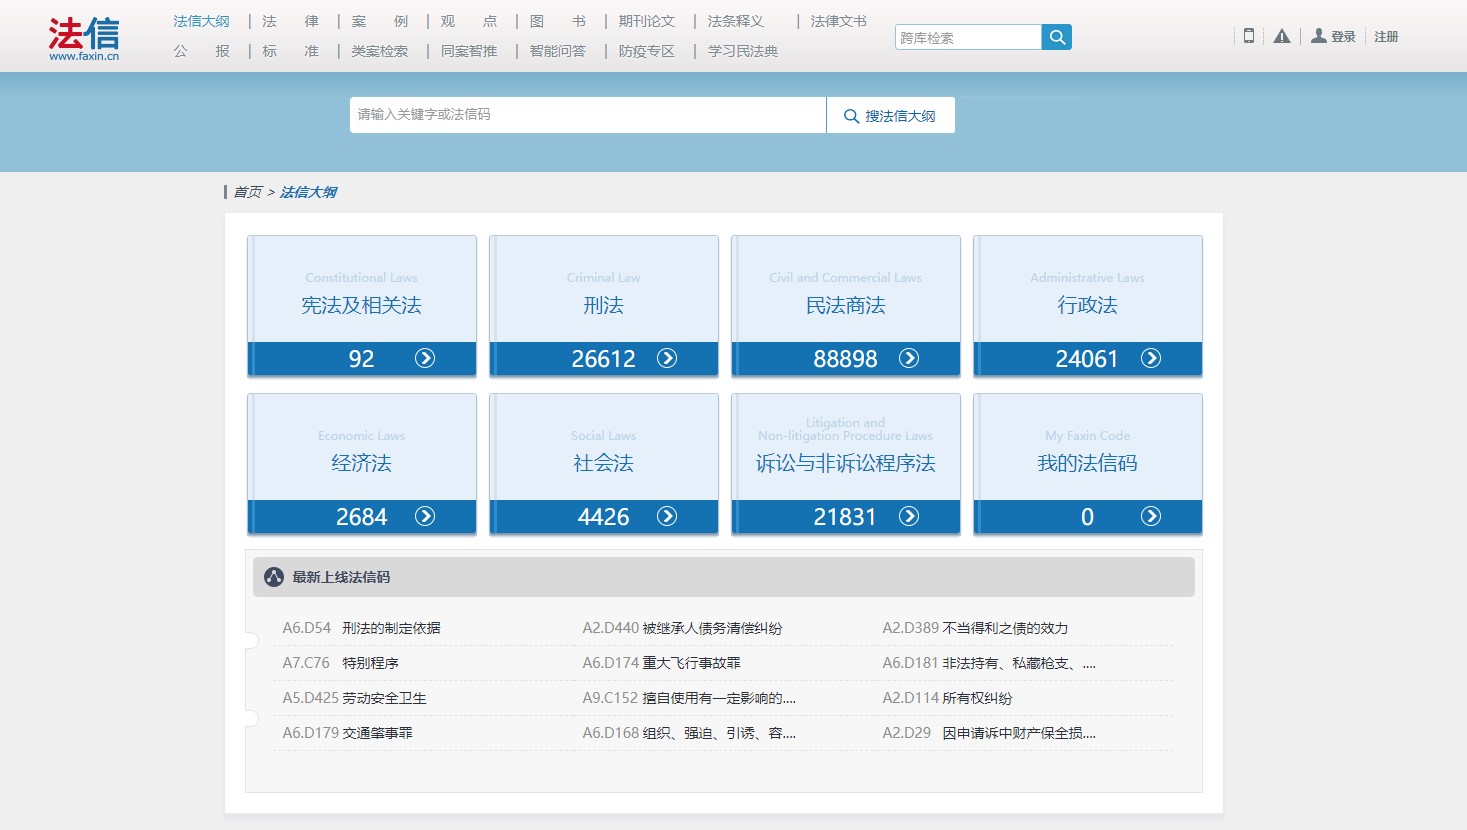Image resolution: width=1467 pixels, height=830 pixels.
Task: Click the 法信大纲 breadcrumb link
Action: point(308,192)
